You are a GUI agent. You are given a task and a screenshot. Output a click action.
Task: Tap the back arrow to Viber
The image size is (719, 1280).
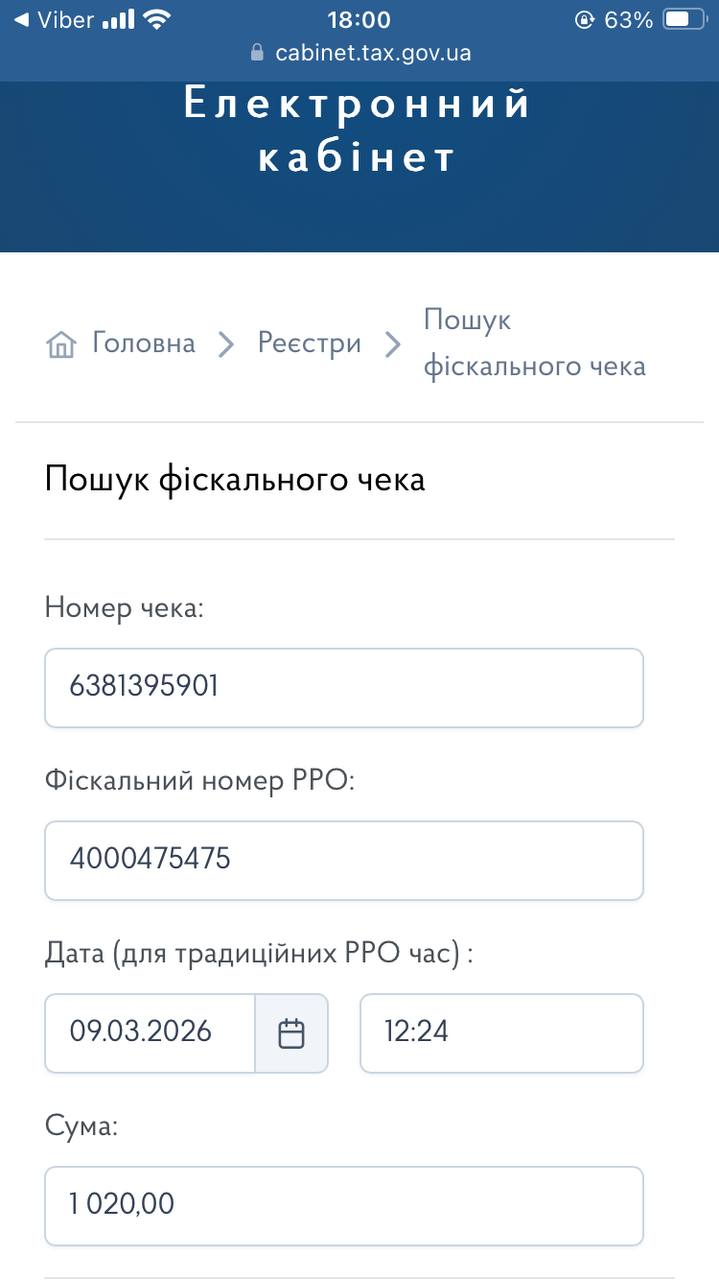coord(21,20)
